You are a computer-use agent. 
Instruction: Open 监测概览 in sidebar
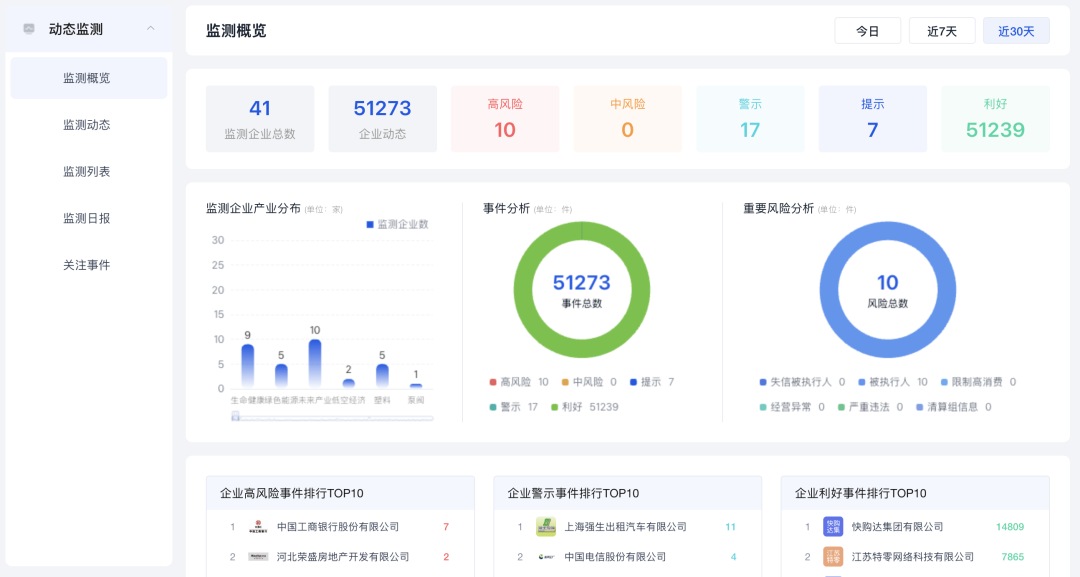click(89, 78)
